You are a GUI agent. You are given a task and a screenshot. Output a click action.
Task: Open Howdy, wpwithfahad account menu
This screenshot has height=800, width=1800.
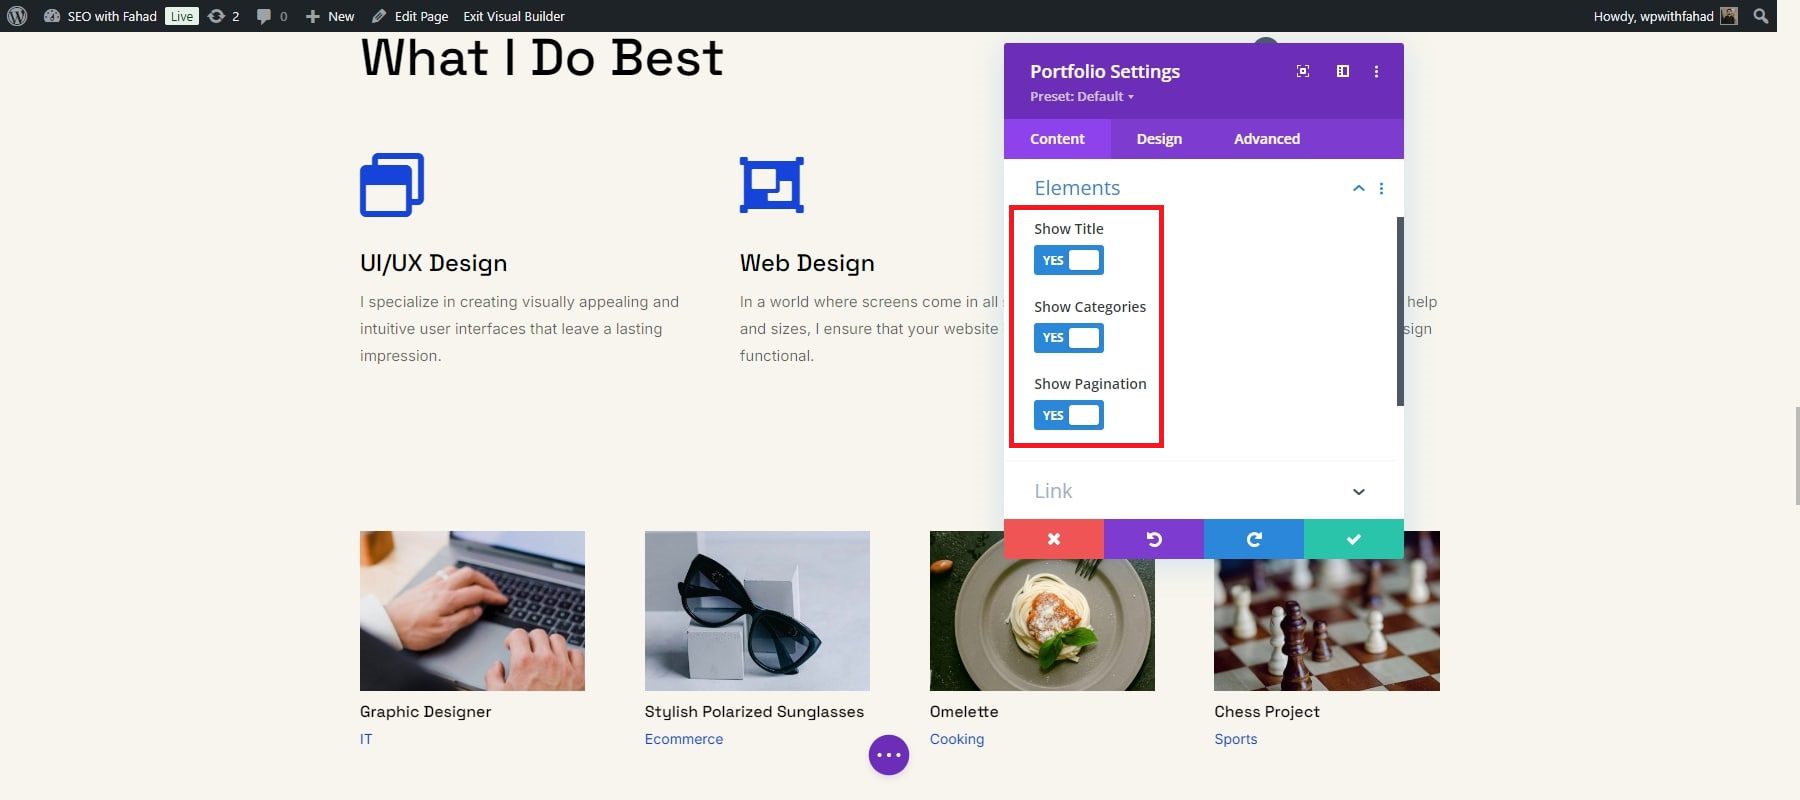(x=1666, y=16)
